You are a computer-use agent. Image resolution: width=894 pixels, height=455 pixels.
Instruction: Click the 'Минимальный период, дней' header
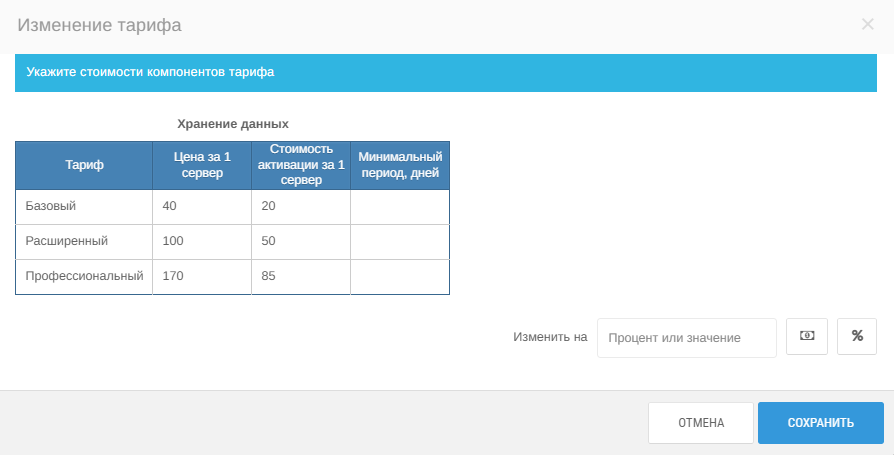point(400,165)
